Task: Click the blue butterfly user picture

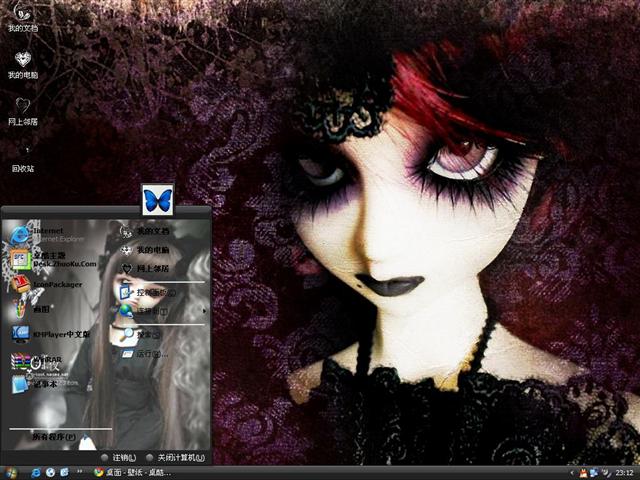Action: click(158, 200)
